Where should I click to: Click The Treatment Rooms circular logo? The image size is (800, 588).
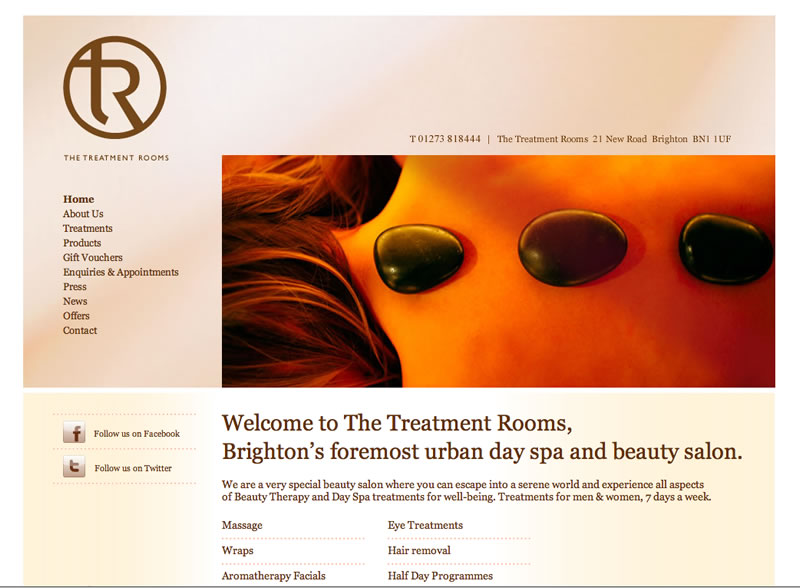(x=114, y=87)
